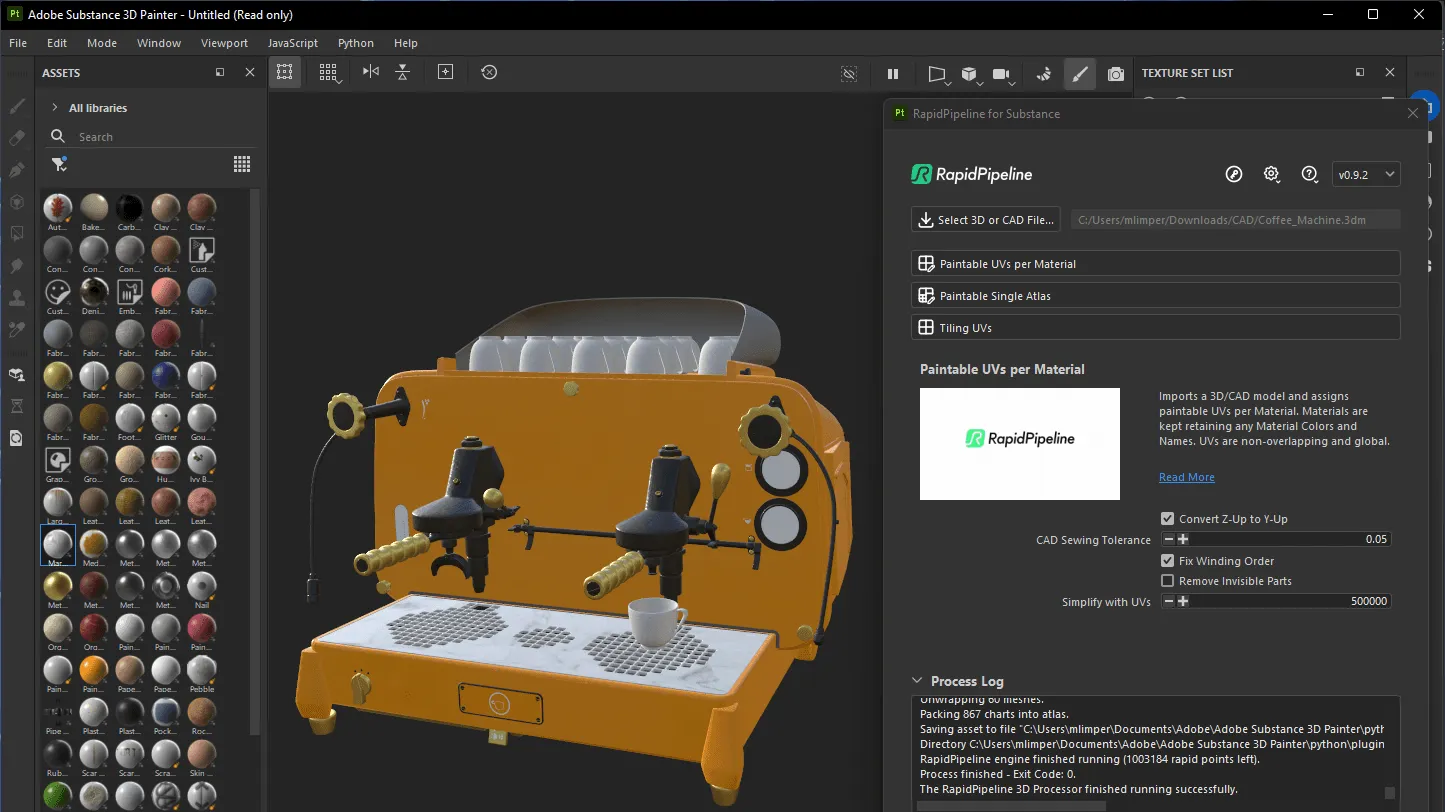Image resolution: width=1445 pixels, height=812 pixels.
Task: Toggle the selection frame viewport tool
Action: [x=285, y=72]
